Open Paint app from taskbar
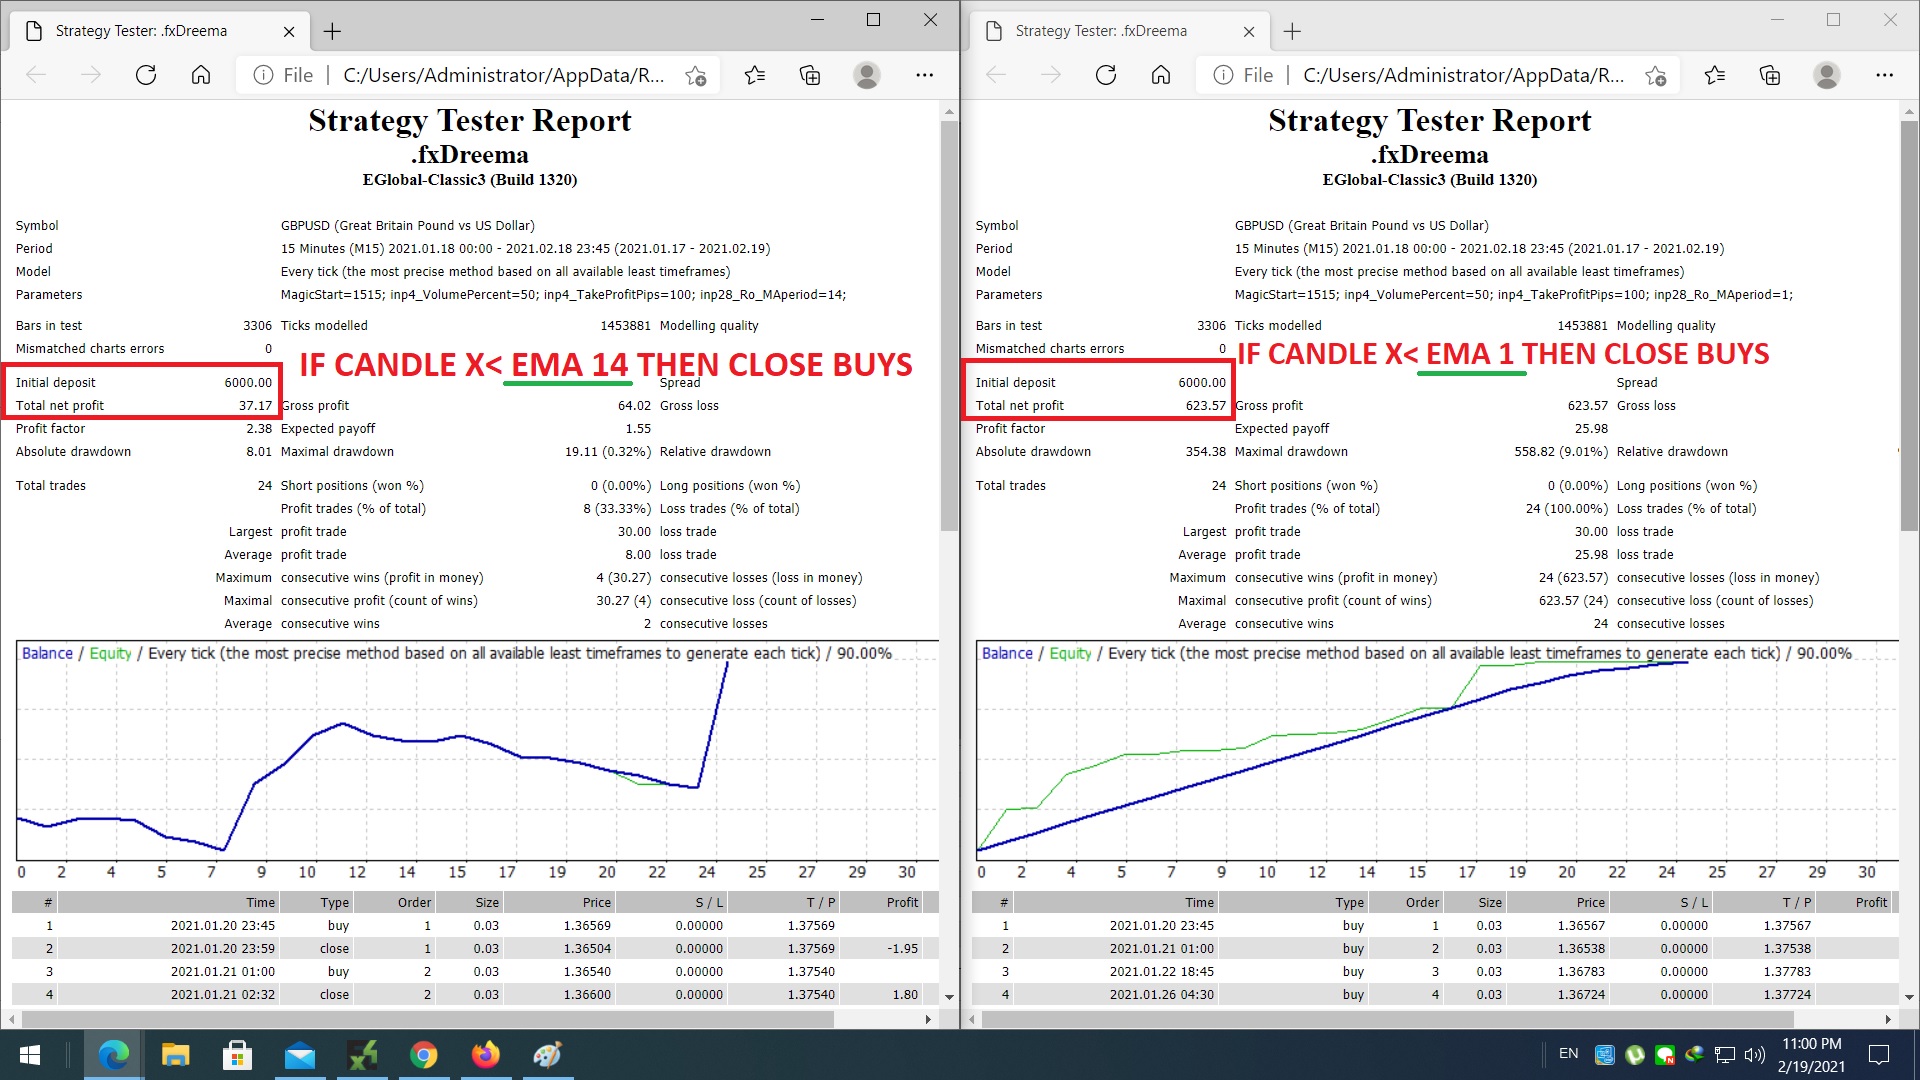 tap(547, 1055)
